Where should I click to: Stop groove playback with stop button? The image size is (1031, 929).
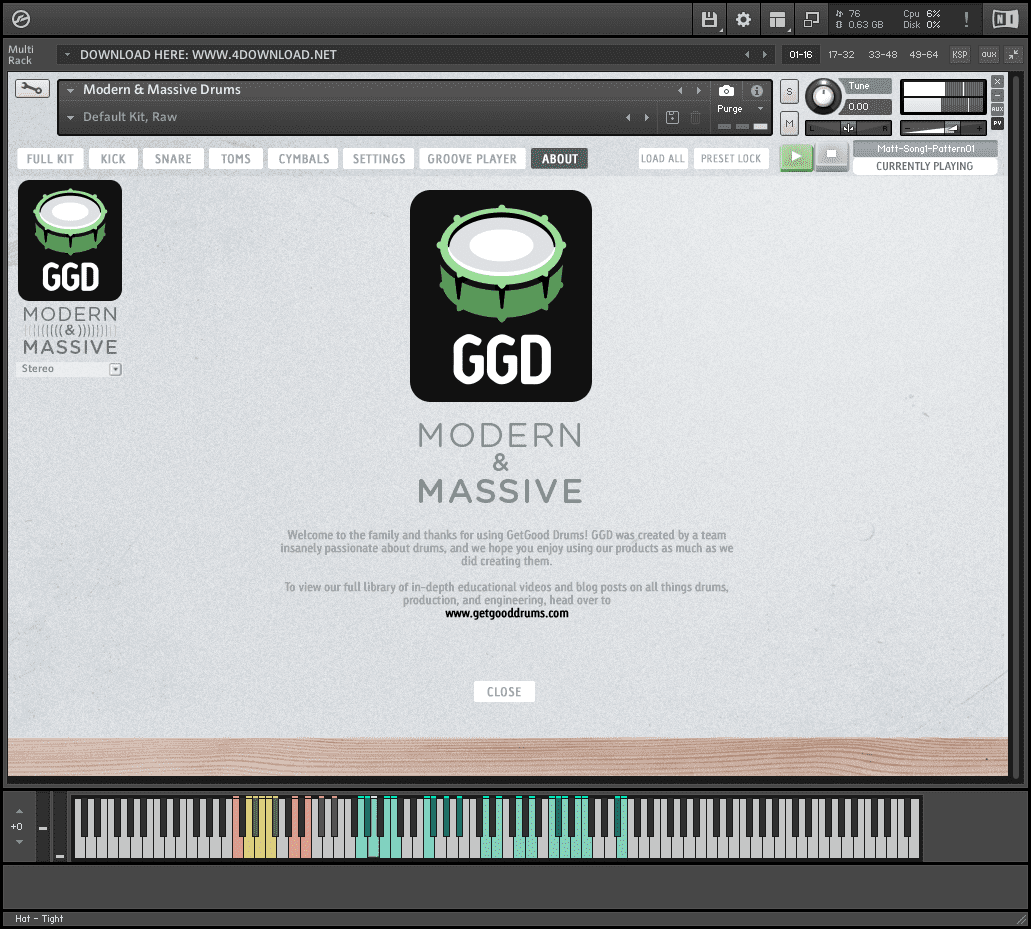(832, 158)
